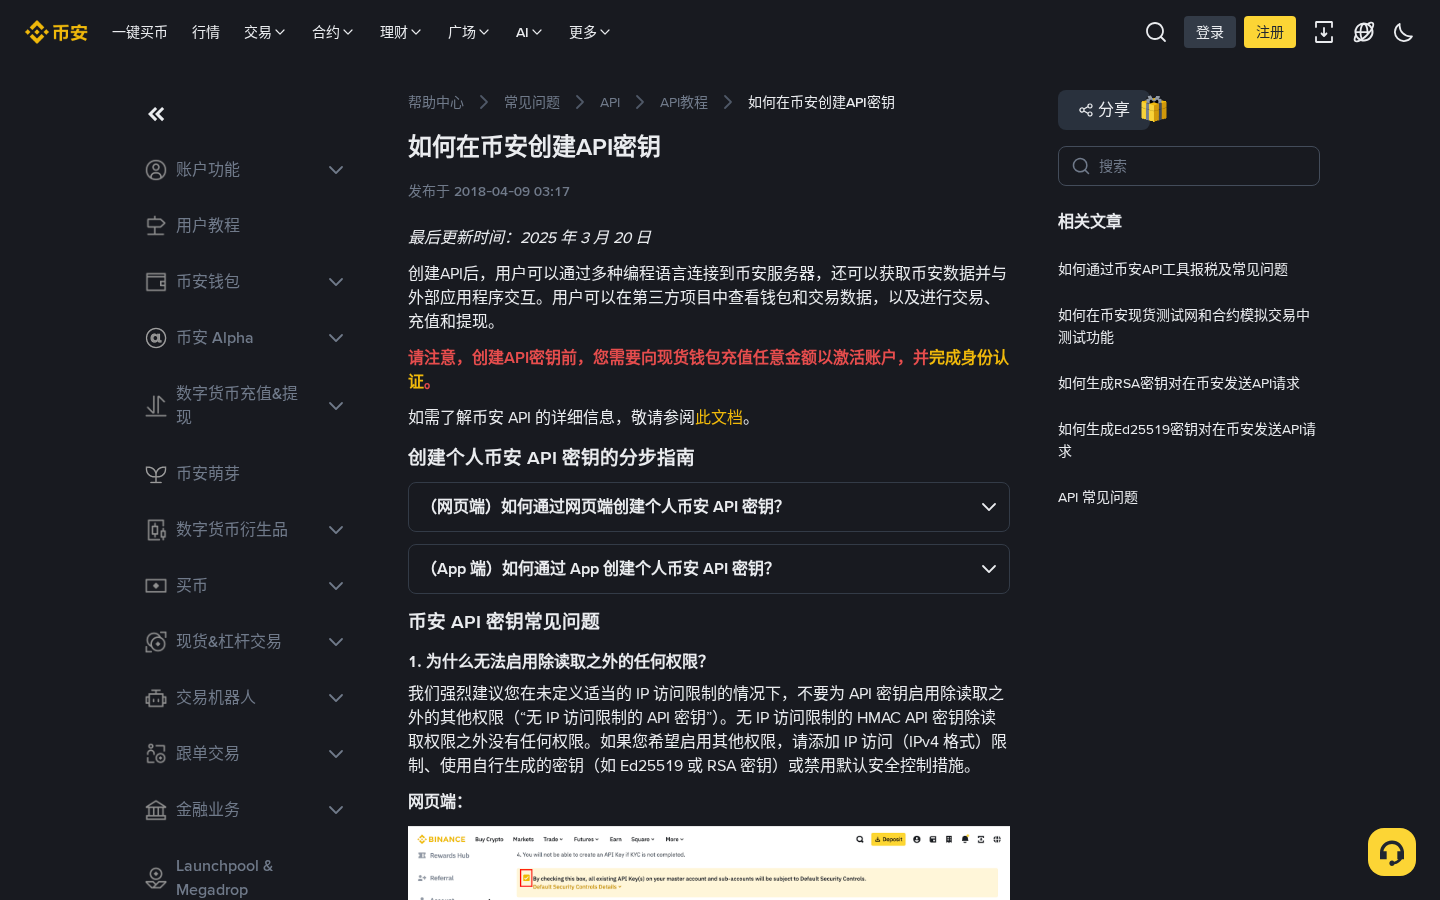Click the 跟单交易 icon
The width and height of the screenshot is (1440, 900).
click(x=156, y=754)
